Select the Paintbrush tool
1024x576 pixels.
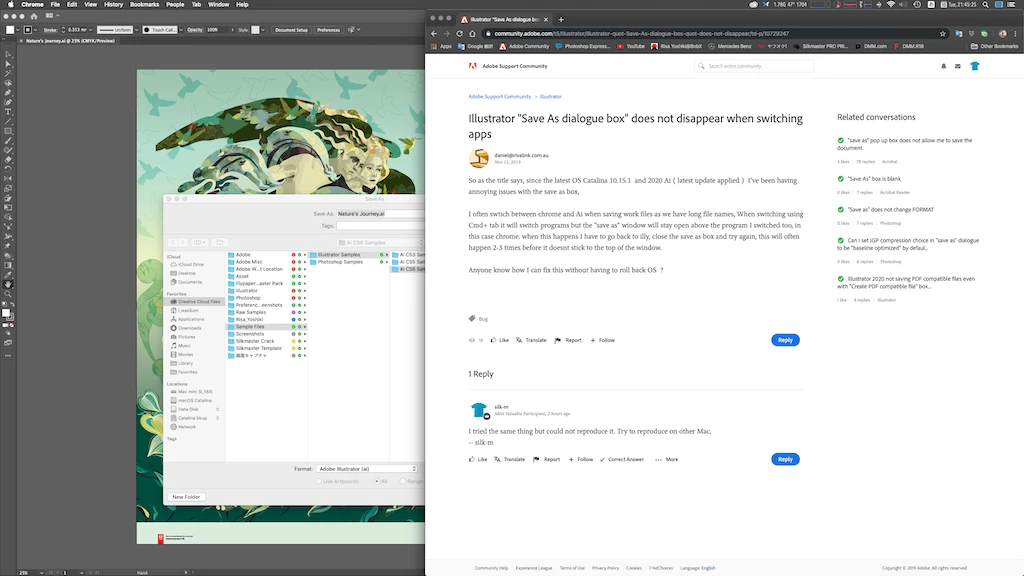(x=8, y=140)
